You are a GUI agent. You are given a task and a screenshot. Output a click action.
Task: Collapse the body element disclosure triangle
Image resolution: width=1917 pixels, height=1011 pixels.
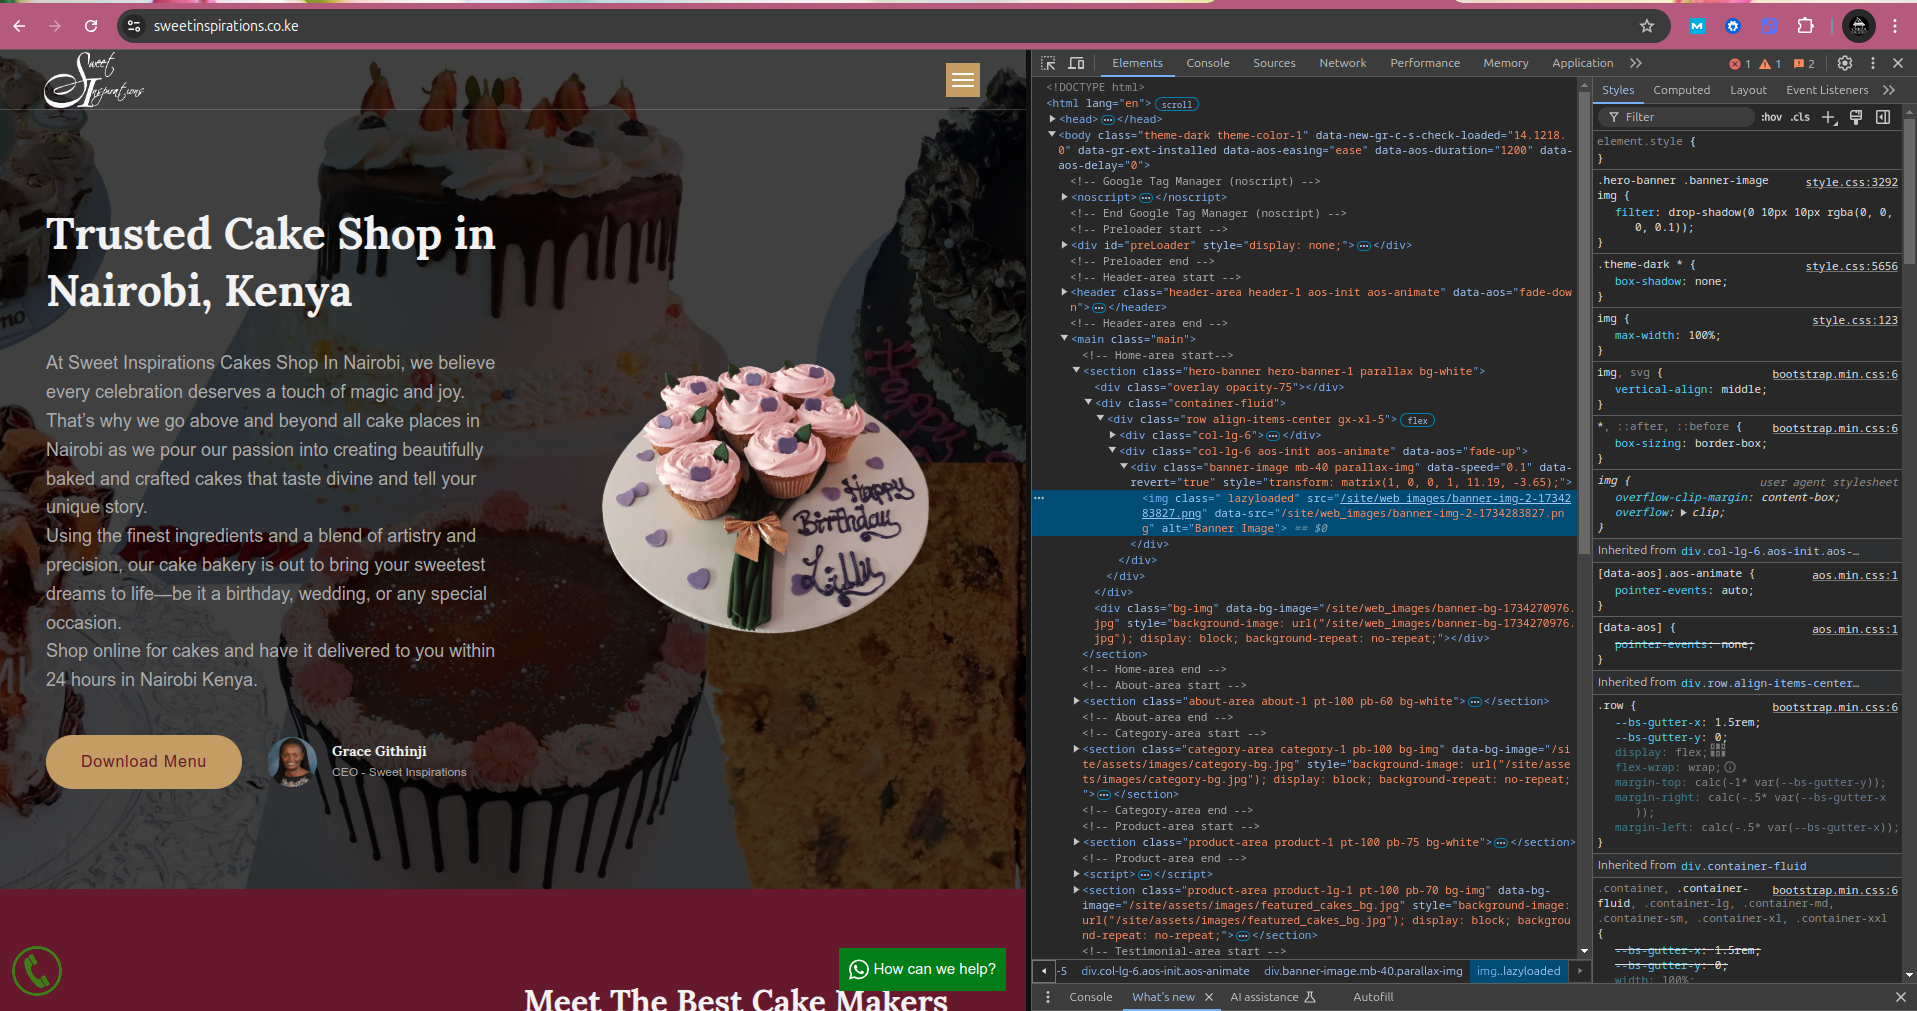(1052, 135)
